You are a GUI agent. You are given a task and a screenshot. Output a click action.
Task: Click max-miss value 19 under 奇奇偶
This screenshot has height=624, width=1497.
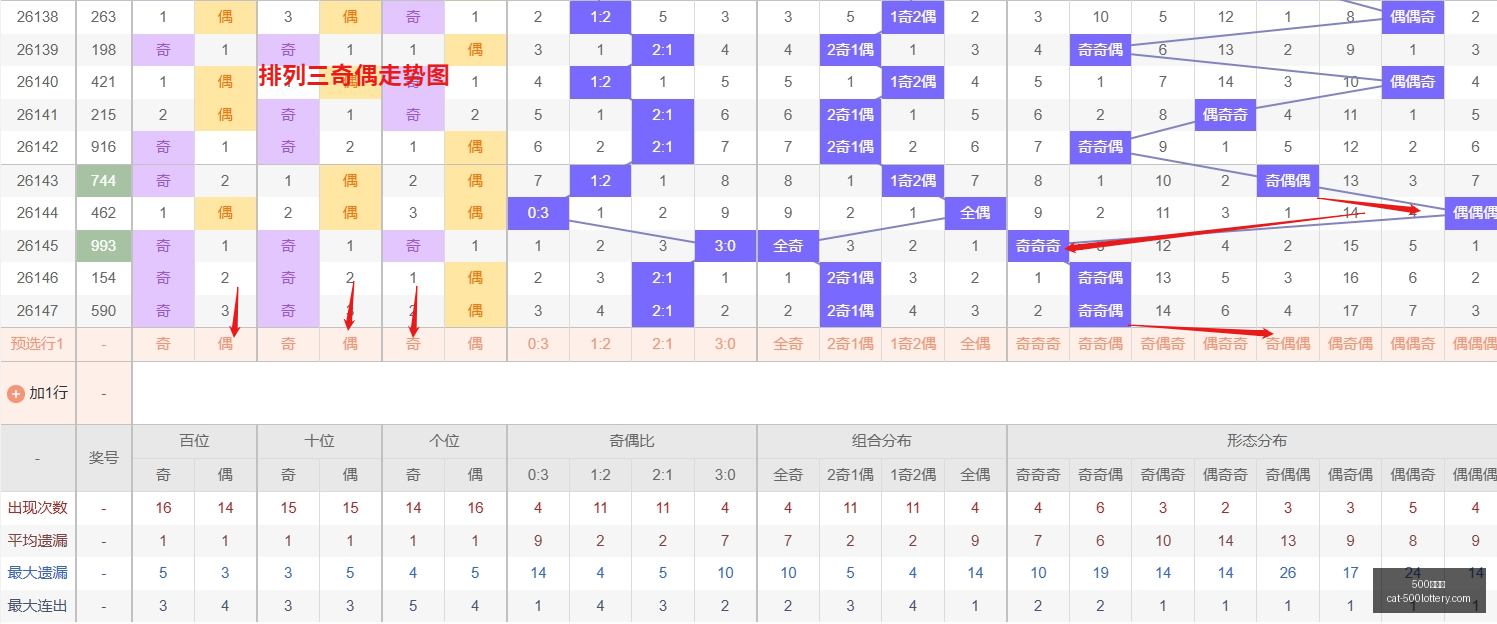coord(1100,573)
